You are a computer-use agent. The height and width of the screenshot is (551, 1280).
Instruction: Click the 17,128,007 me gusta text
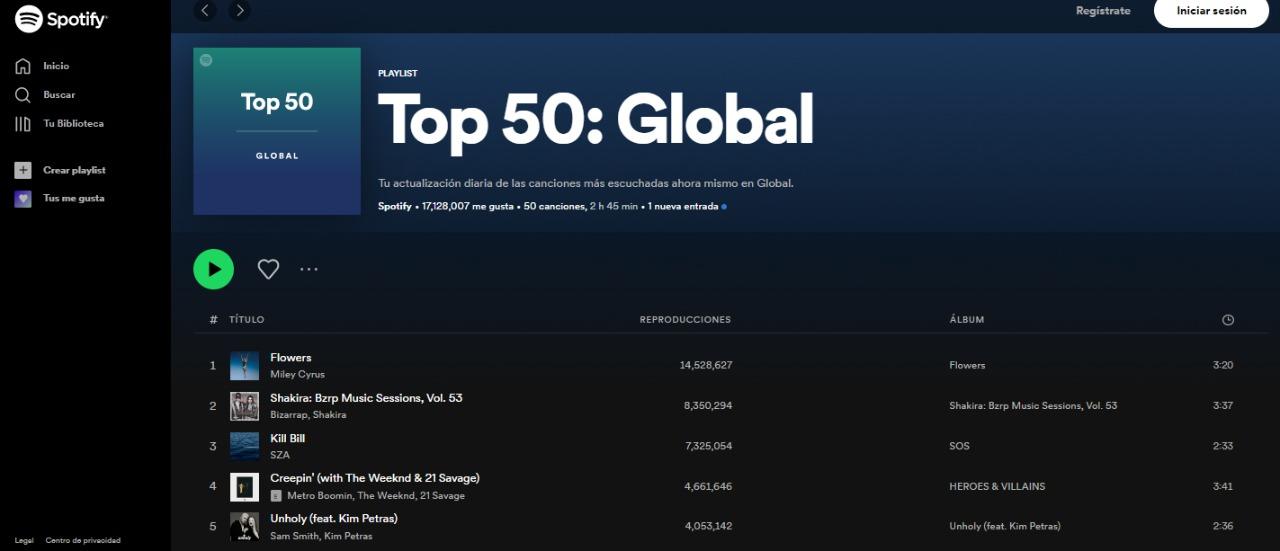[x=468, y=207]
